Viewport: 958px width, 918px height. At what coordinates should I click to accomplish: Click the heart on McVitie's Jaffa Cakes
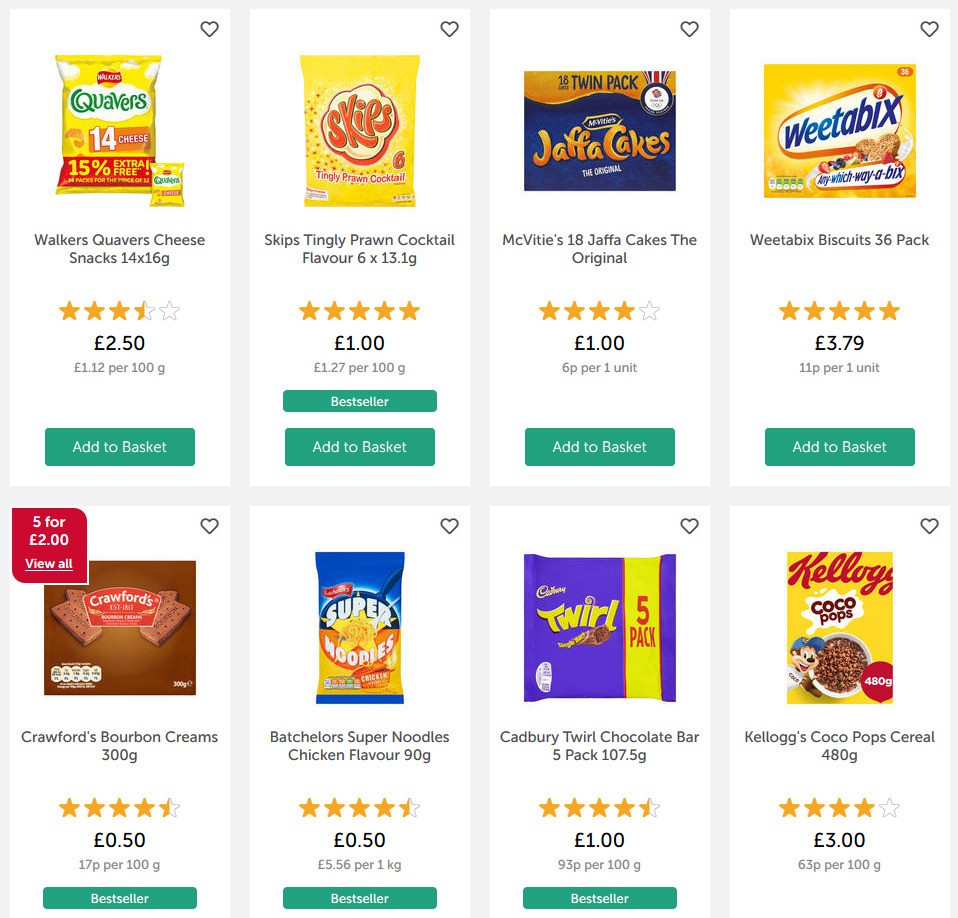[689, 29]
